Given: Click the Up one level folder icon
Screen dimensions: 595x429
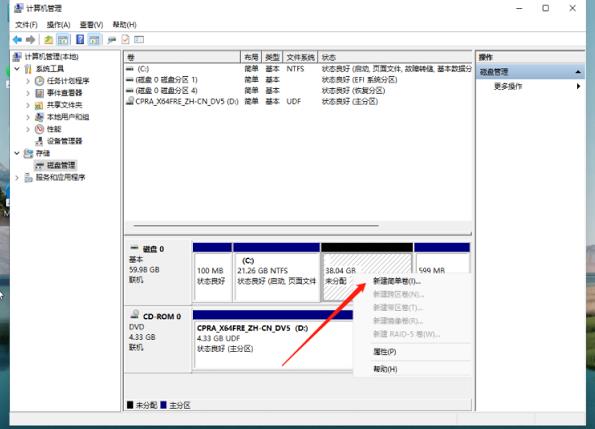Looking at the screenshot, I should pos(48,39).
